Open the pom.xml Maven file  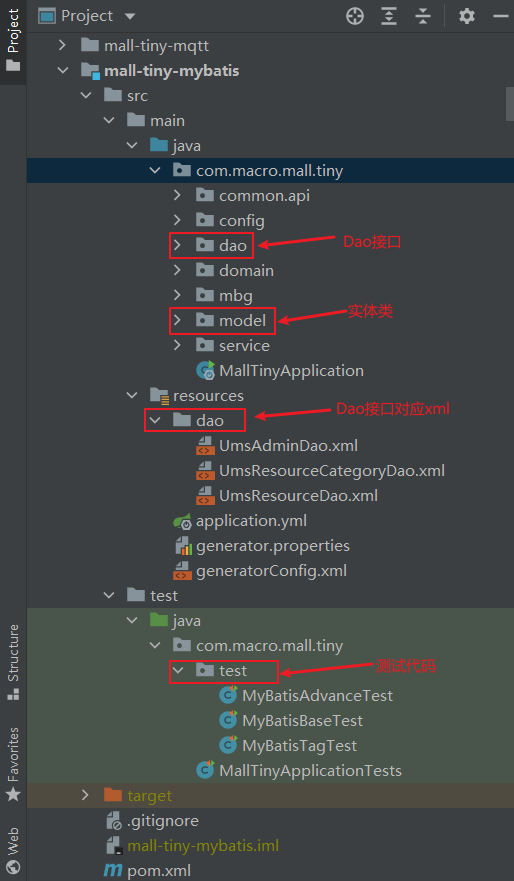click(x=148, y=871)
